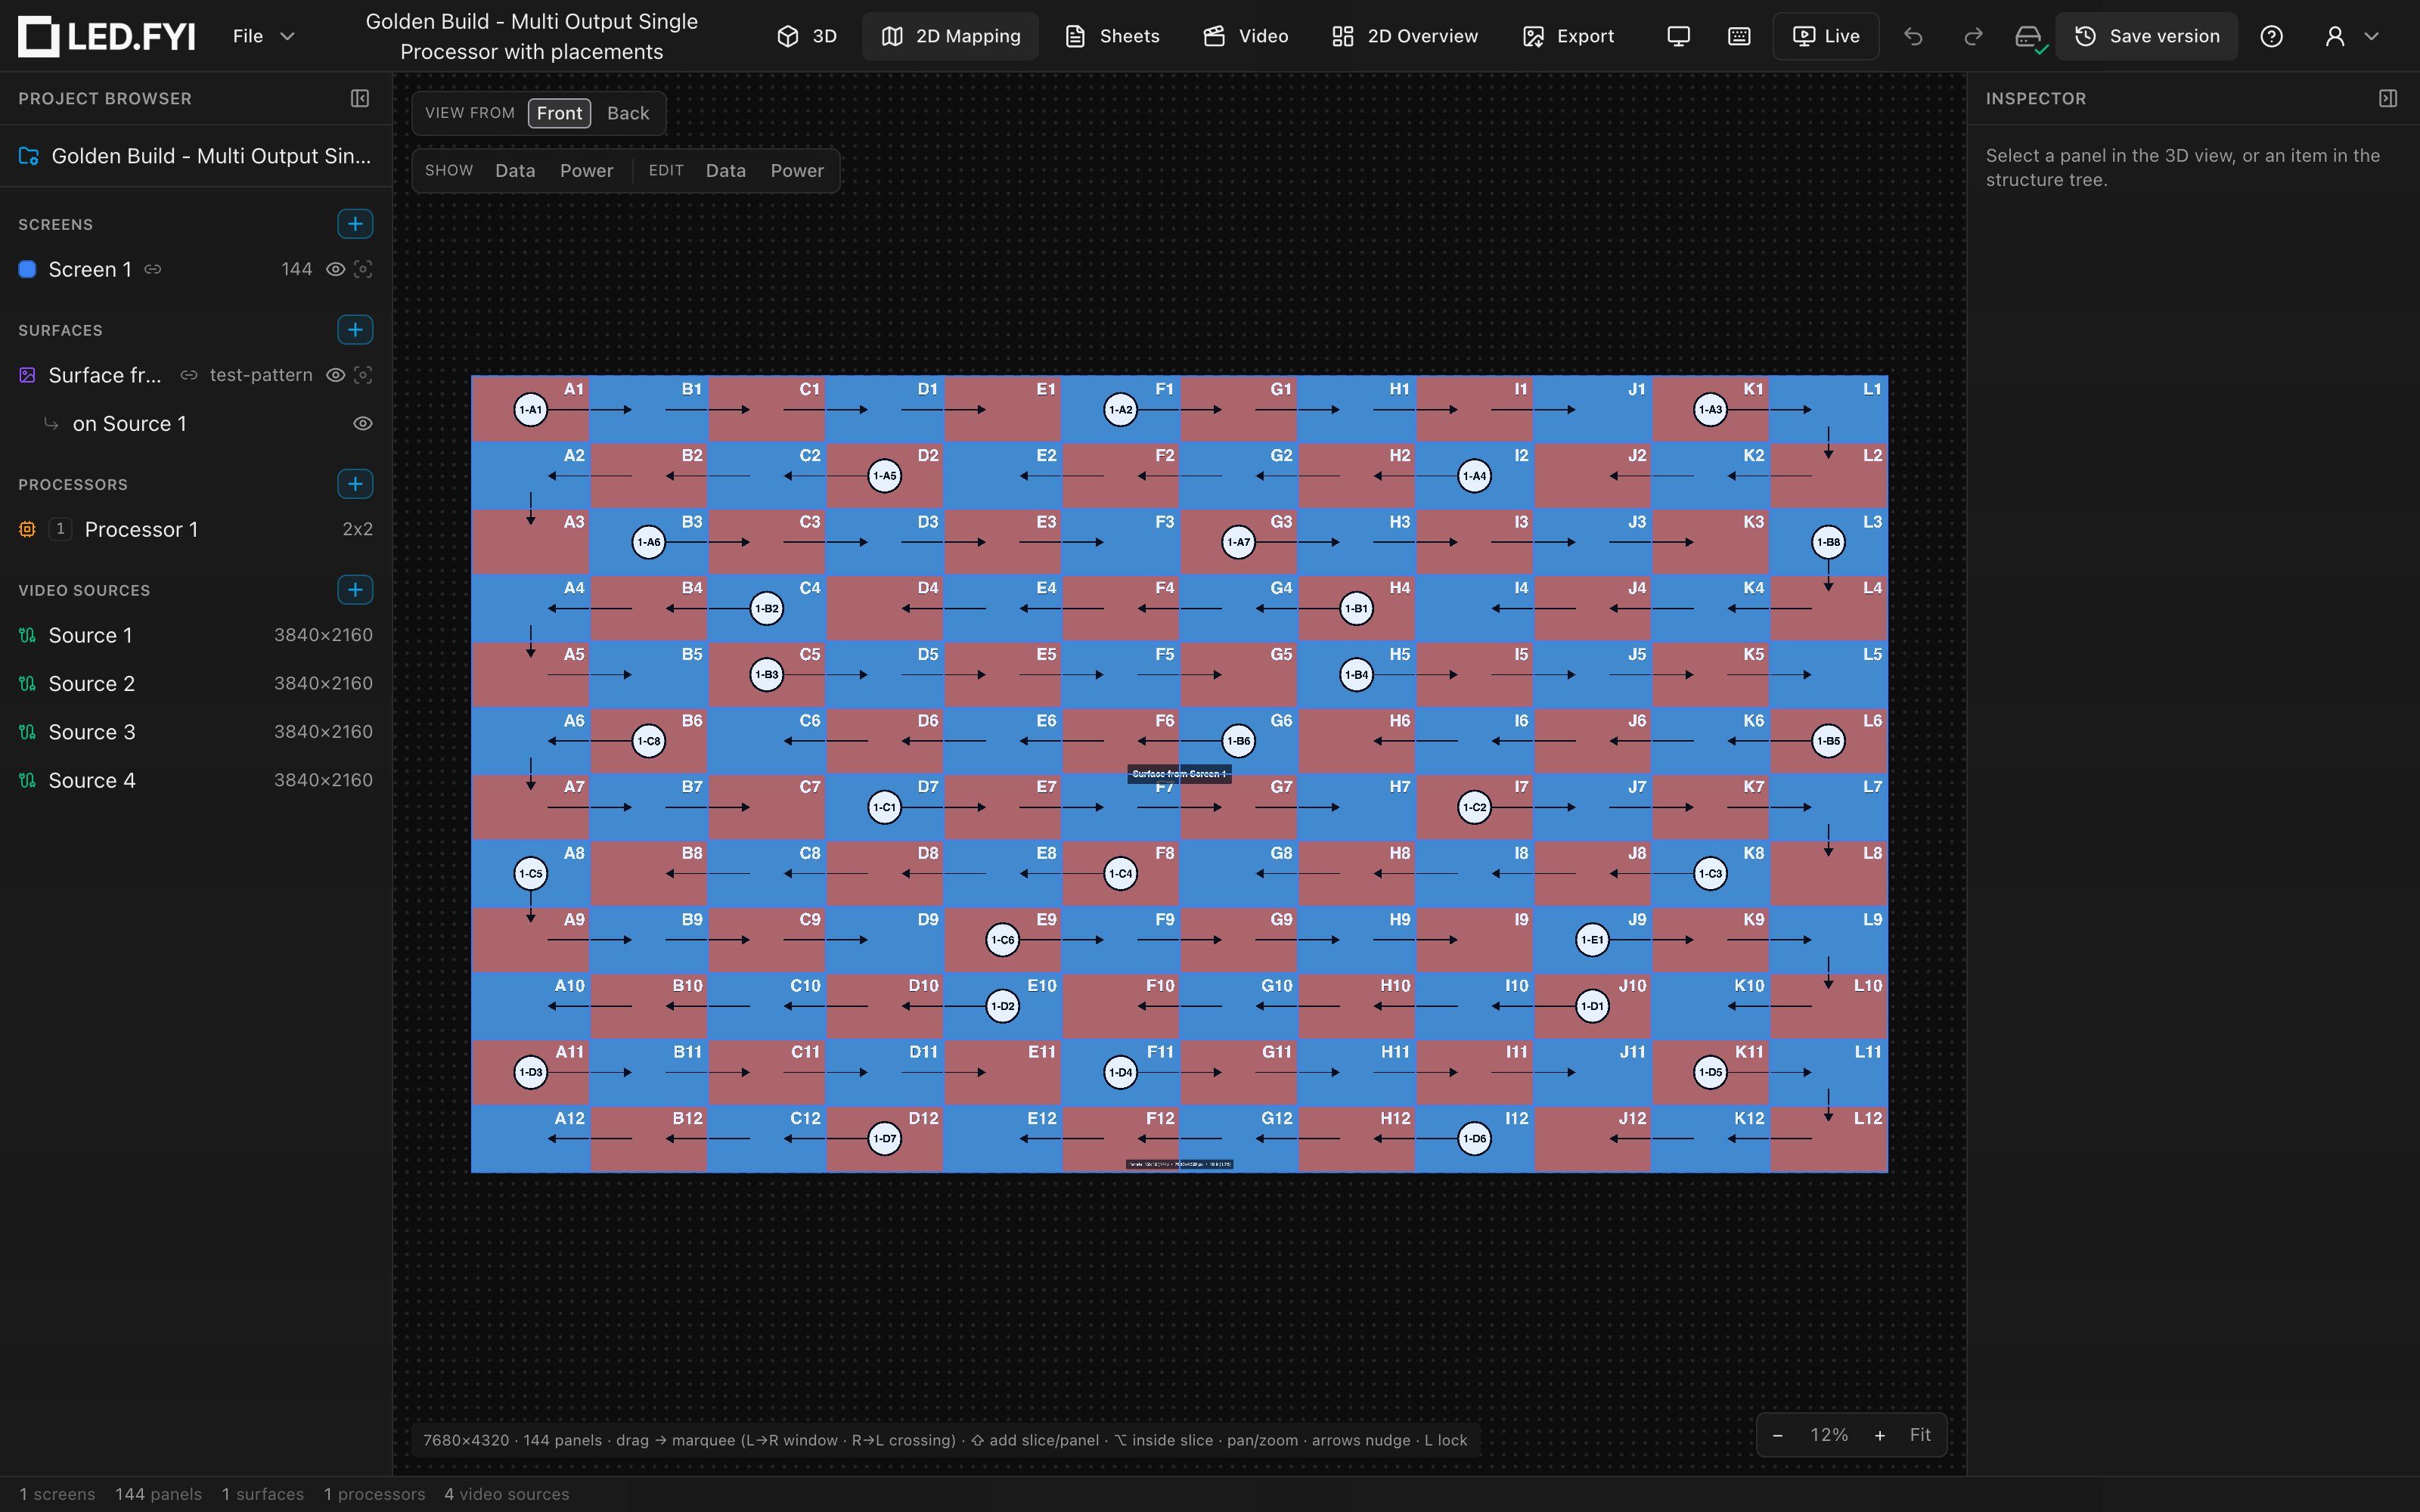Viewport: 2420px width, 1512px height.
Task: Click the Live button
Action: point(1826,36)
